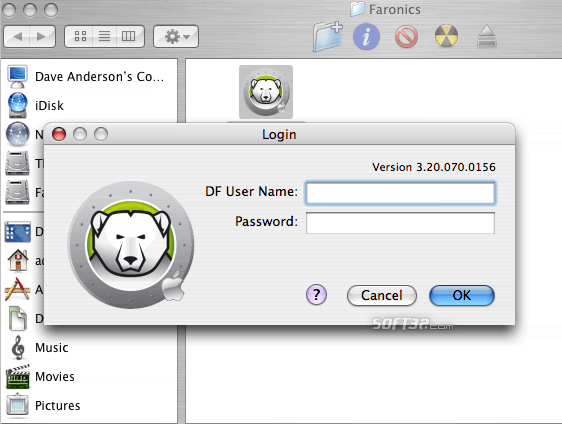Viewport: 562px width, 424px height.
Task: Click the computer monitor sidebar icon
Action: pyautogui.click(x=17, y=76)
